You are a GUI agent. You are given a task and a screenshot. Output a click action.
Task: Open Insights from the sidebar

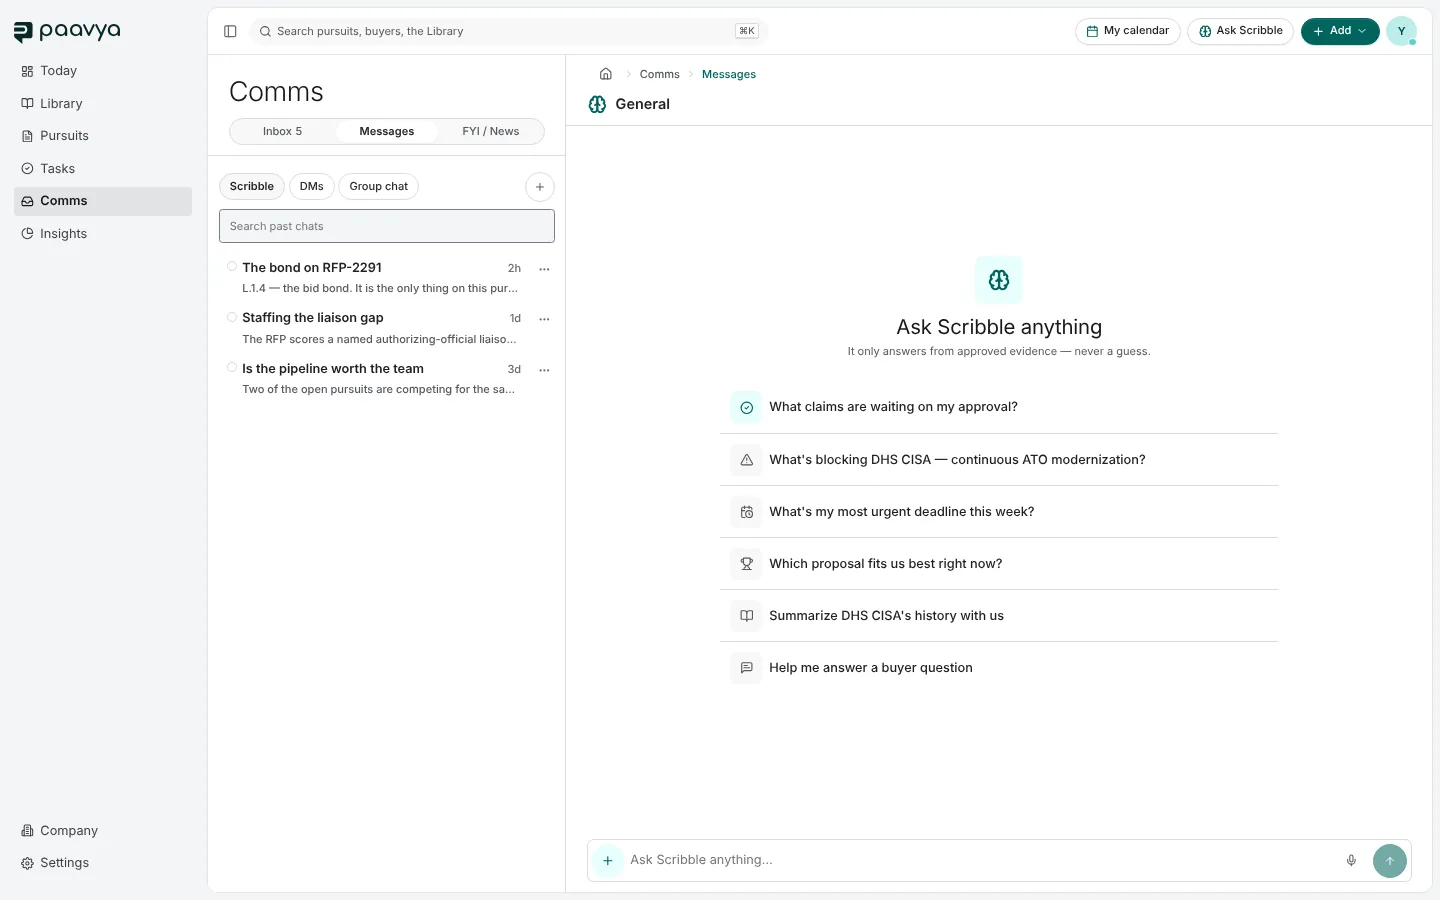(103, 234)
